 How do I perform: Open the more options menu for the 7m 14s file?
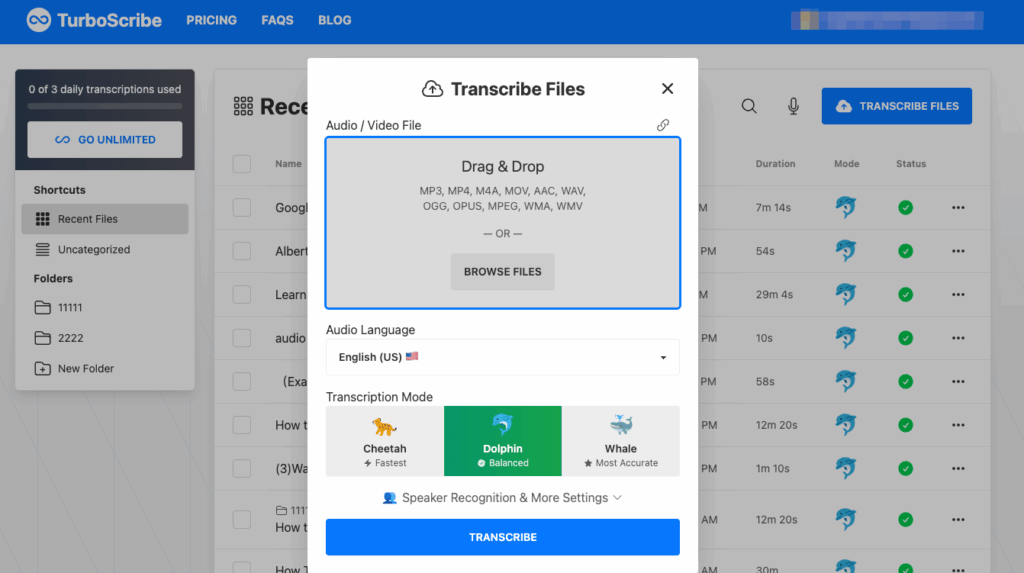point(958,208)
